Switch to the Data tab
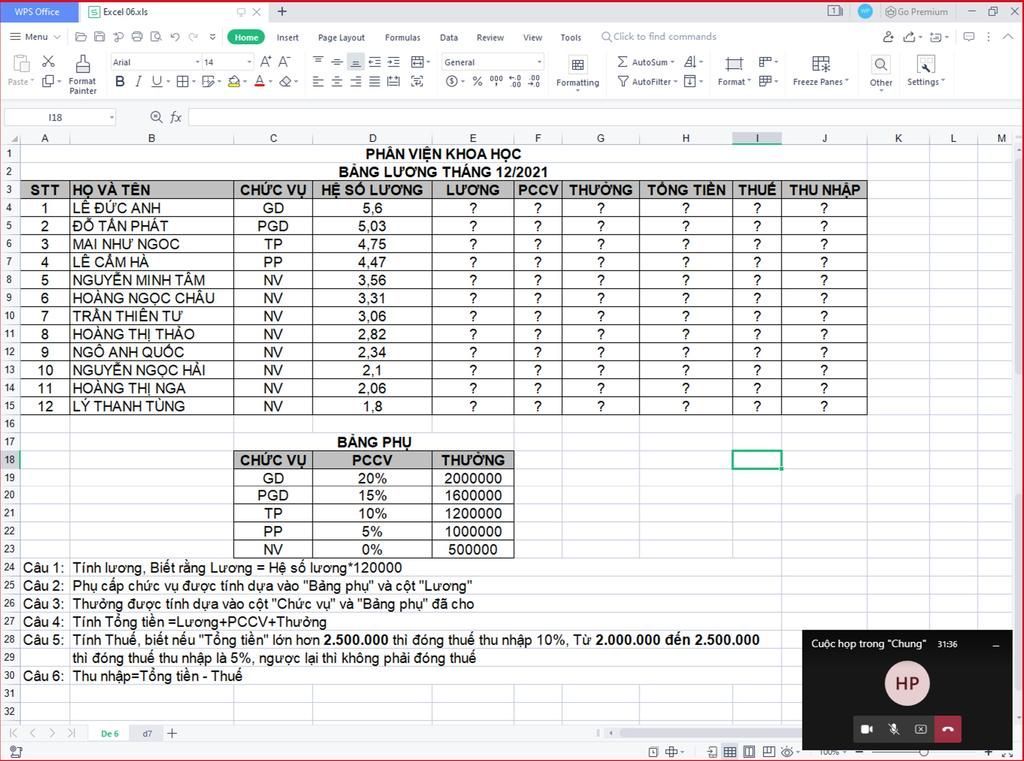The height and width of the screenshot is (761, 1024). click(x=449, y=37)
